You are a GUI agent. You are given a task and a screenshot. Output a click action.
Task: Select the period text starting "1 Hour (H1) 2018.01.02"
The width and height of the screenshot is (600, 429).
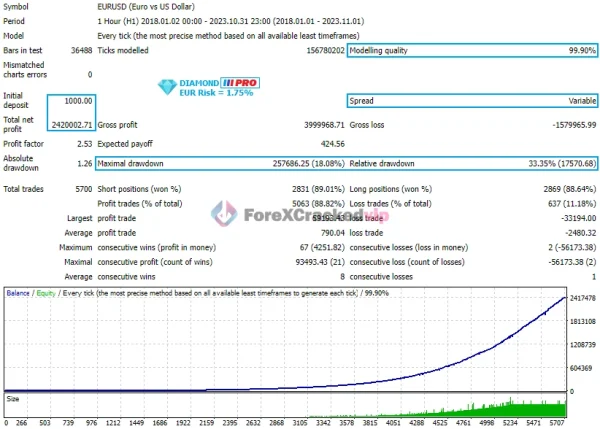coord(231,21)
